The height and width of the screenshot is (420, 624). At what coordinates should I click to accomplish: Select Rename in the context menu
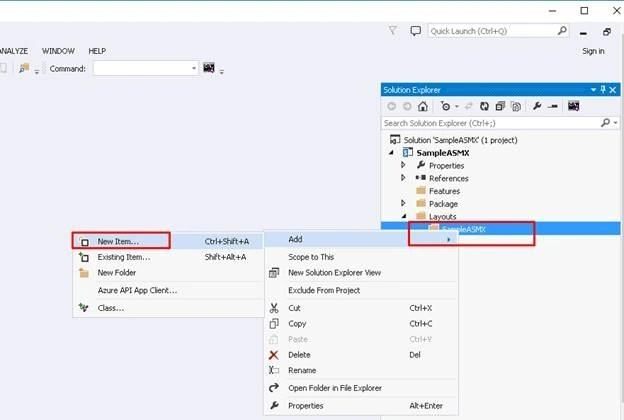(361, 370)
